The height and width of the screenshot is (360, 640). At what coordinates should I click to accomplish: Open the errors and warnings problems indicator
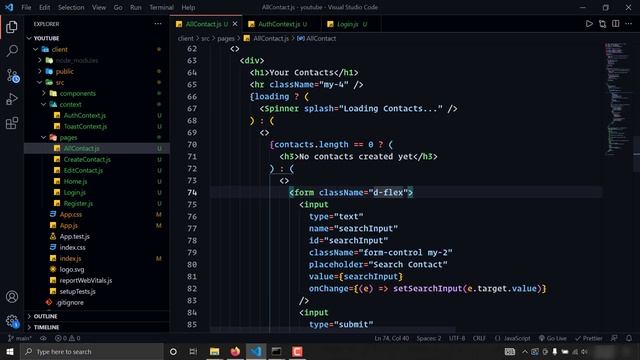click(x=68, y=338)
